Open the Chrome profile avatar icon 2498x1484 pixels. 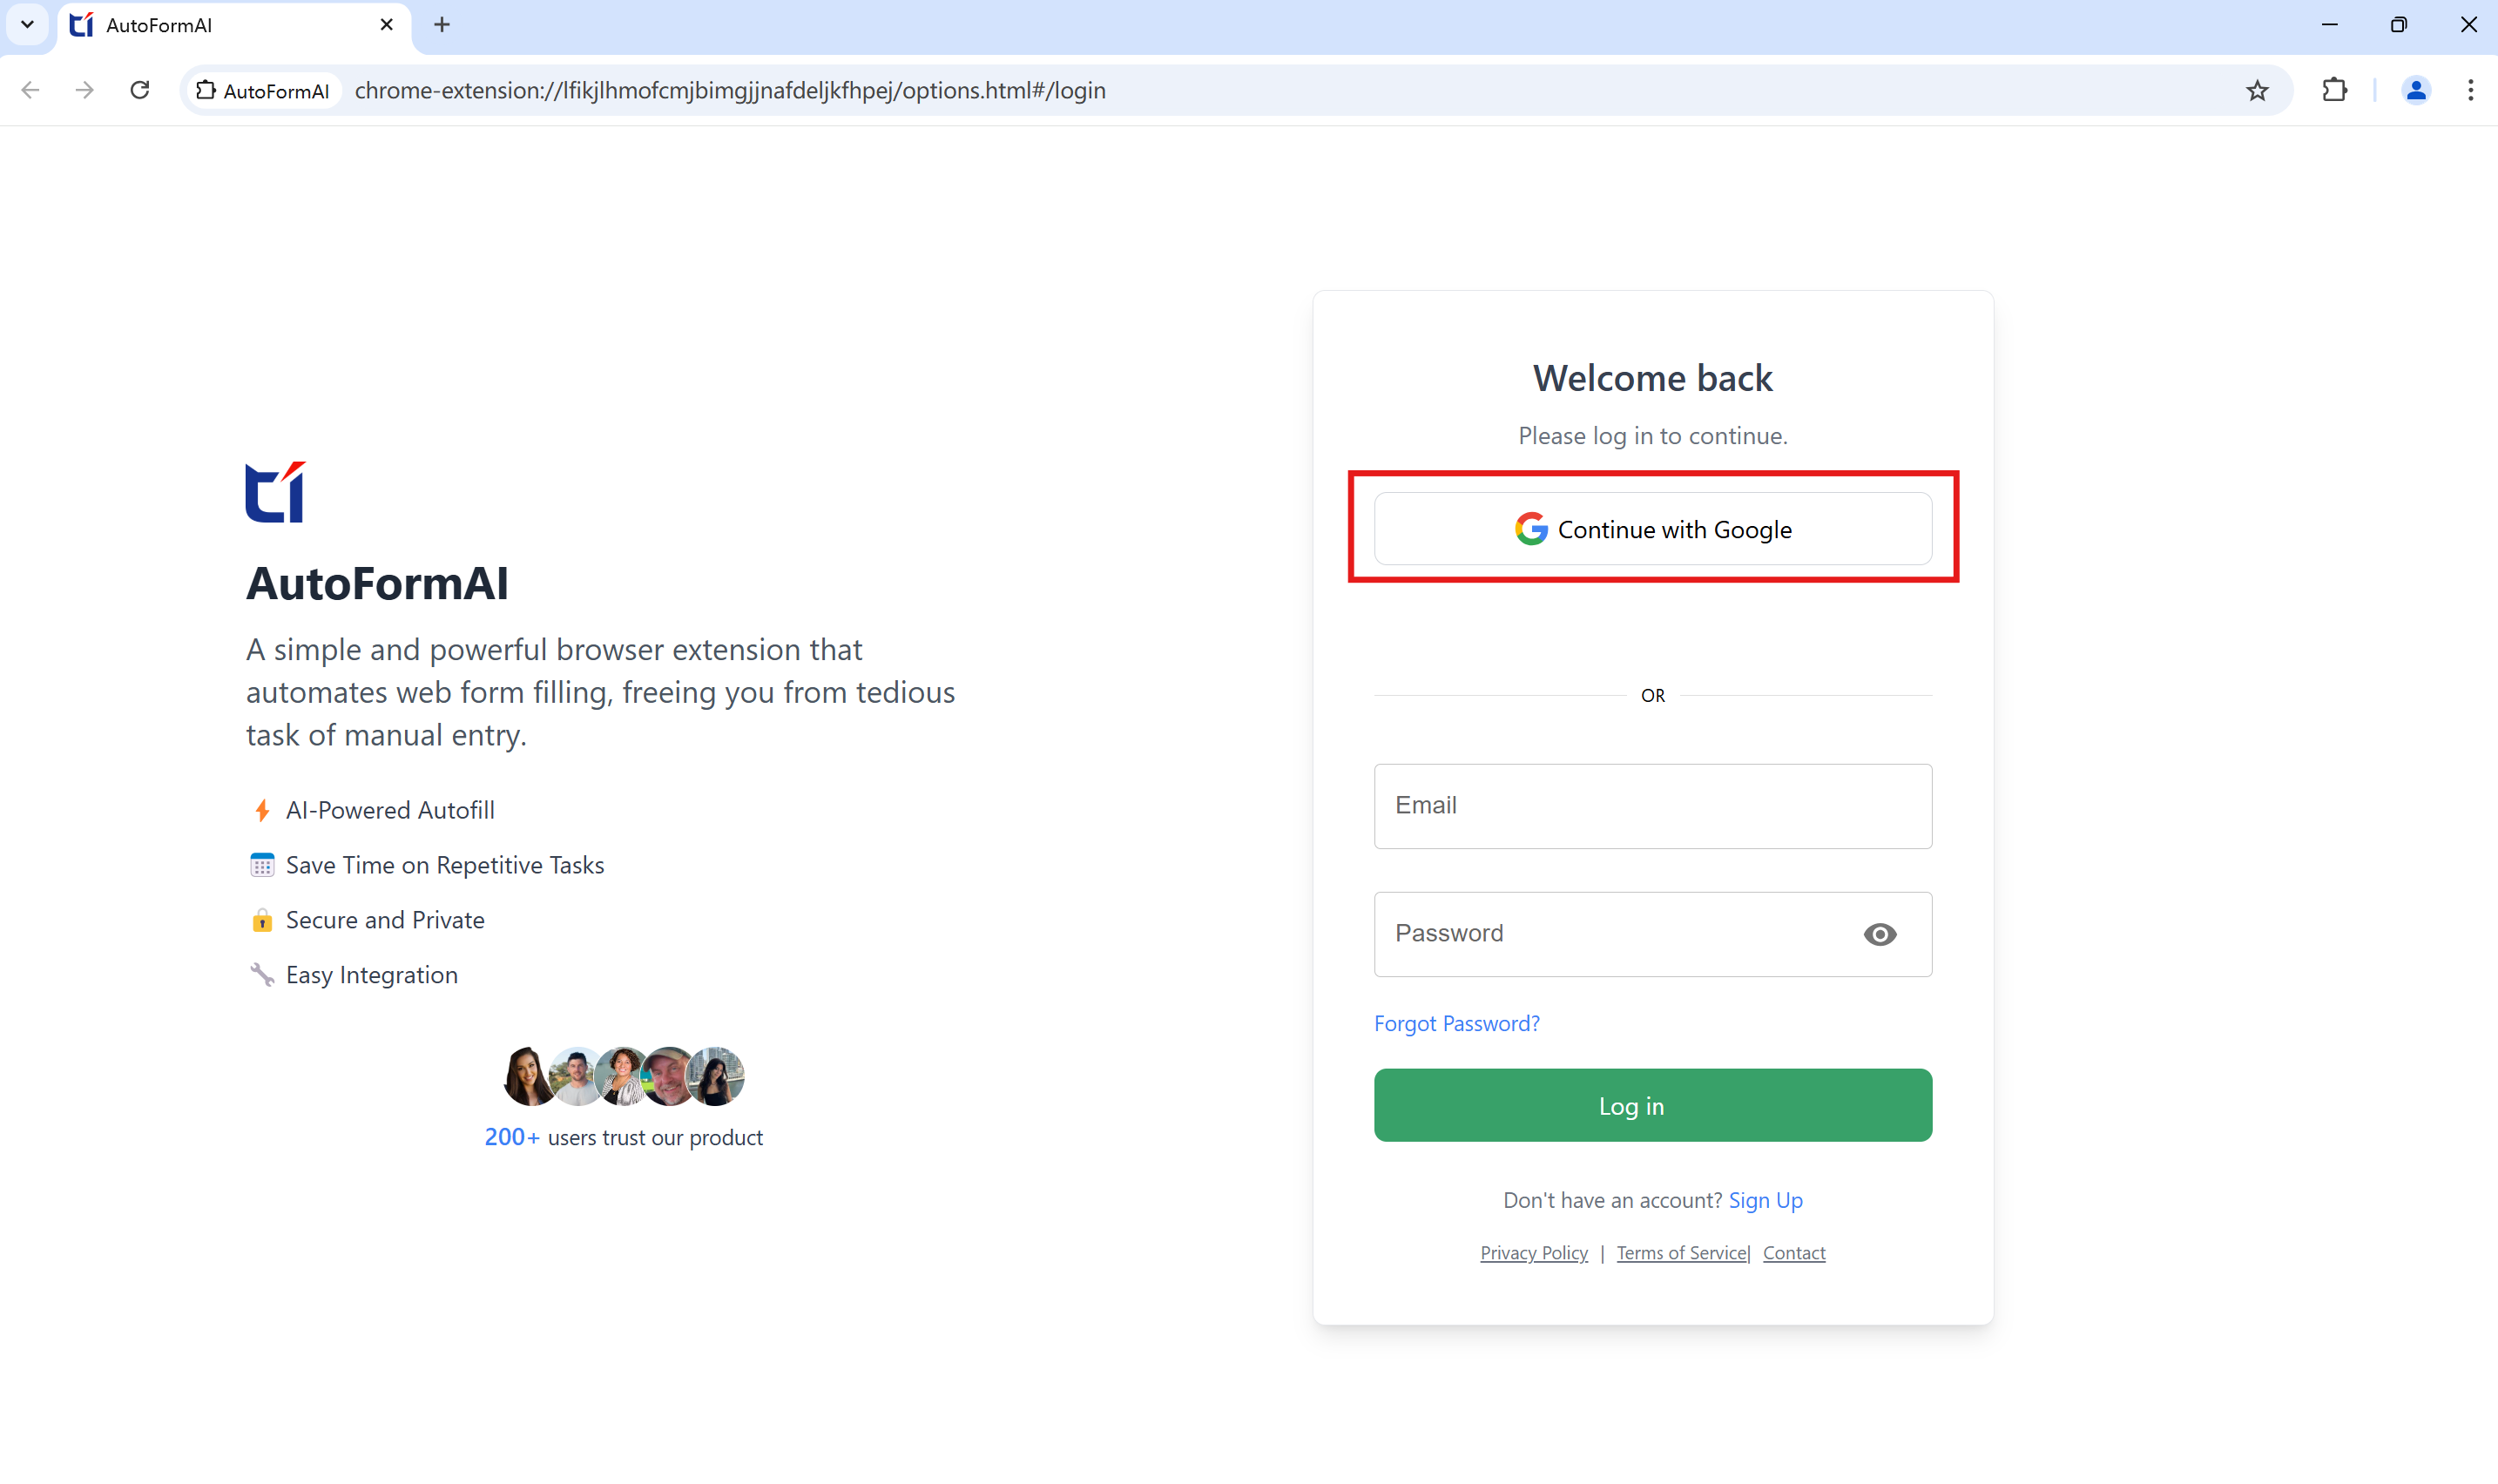(x=2416, y=90)
